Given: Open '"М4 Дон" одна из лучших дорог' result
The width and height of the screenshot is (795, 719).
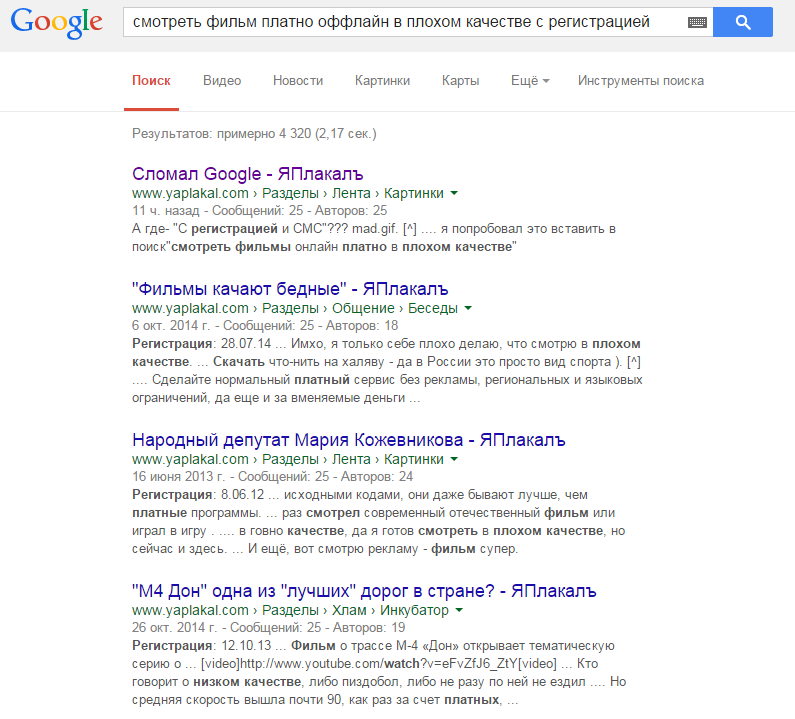Looking at the screenshot, I should pos(364,591).
